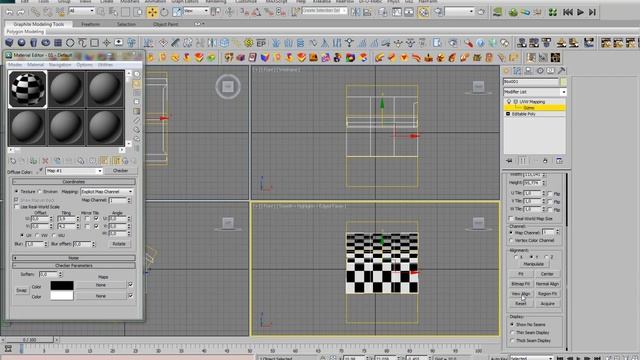The image size is (640, 360).
Task: Click the Rotate button in Coordinates
Action: click(x=119, y=244)
